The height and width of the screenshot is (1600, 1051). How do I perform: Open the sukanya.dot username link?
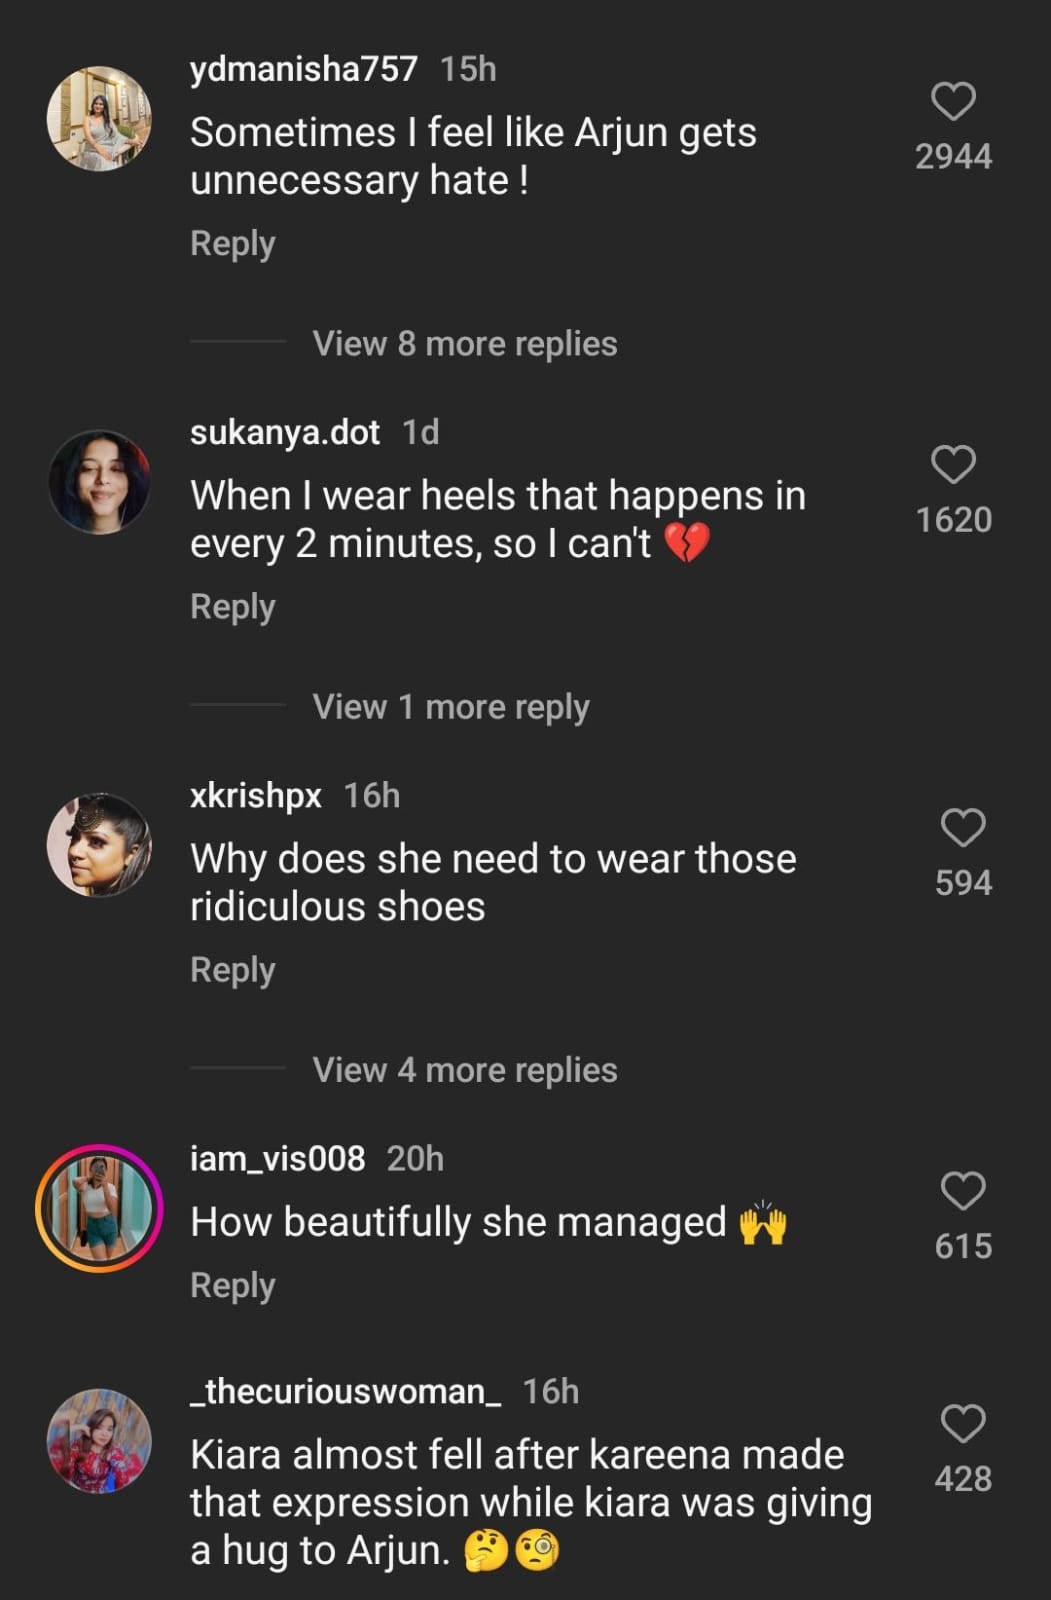pos(285,432)
